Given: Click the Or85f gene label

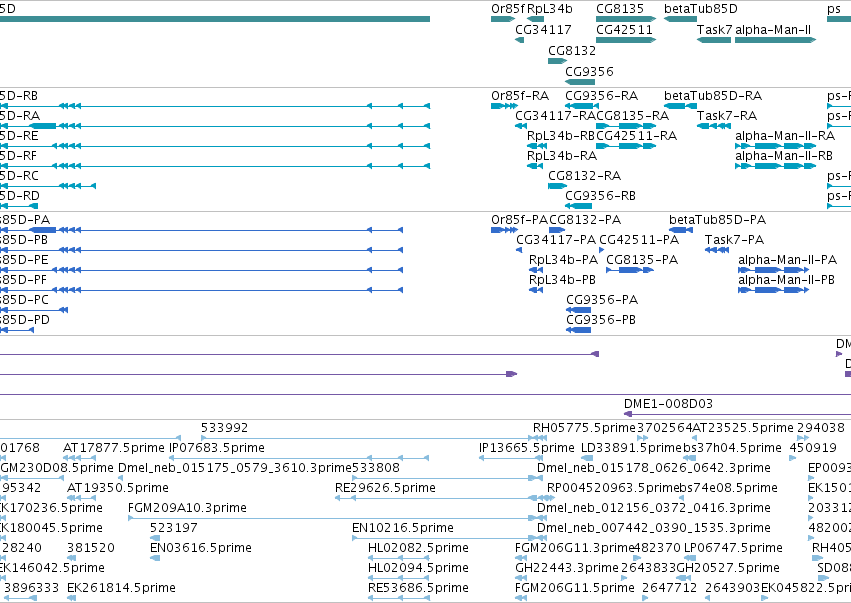Looking at the screenshot, I should point(508,9).
